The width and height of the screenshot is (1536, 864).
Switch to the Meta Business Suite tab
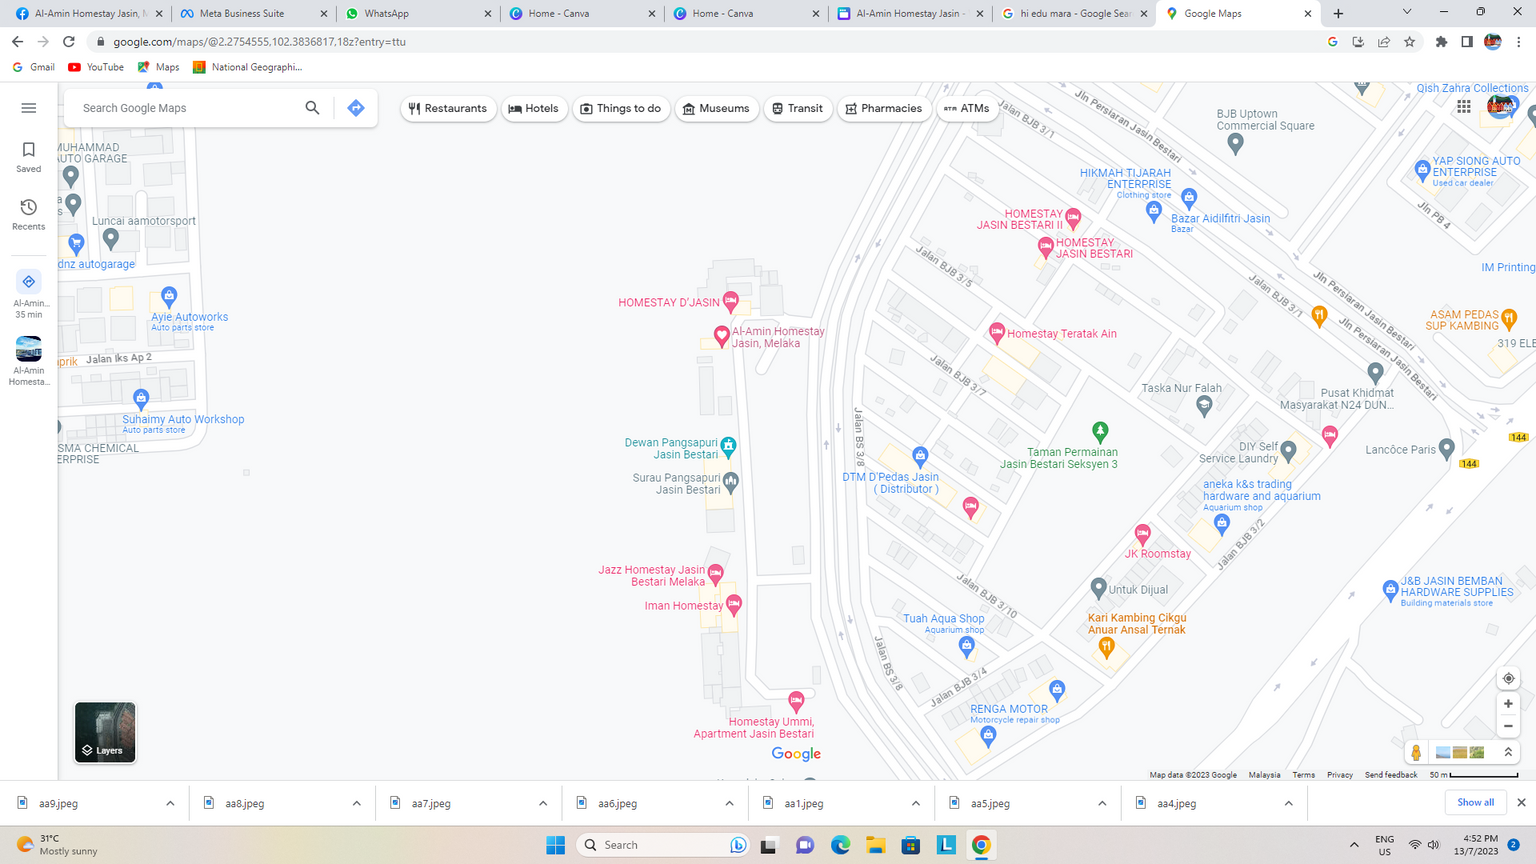click(x=254, y=14)
